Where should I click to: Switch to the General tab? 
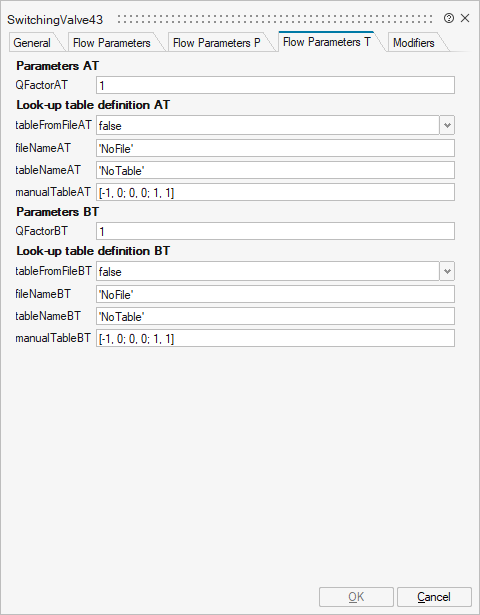(32, 42)
